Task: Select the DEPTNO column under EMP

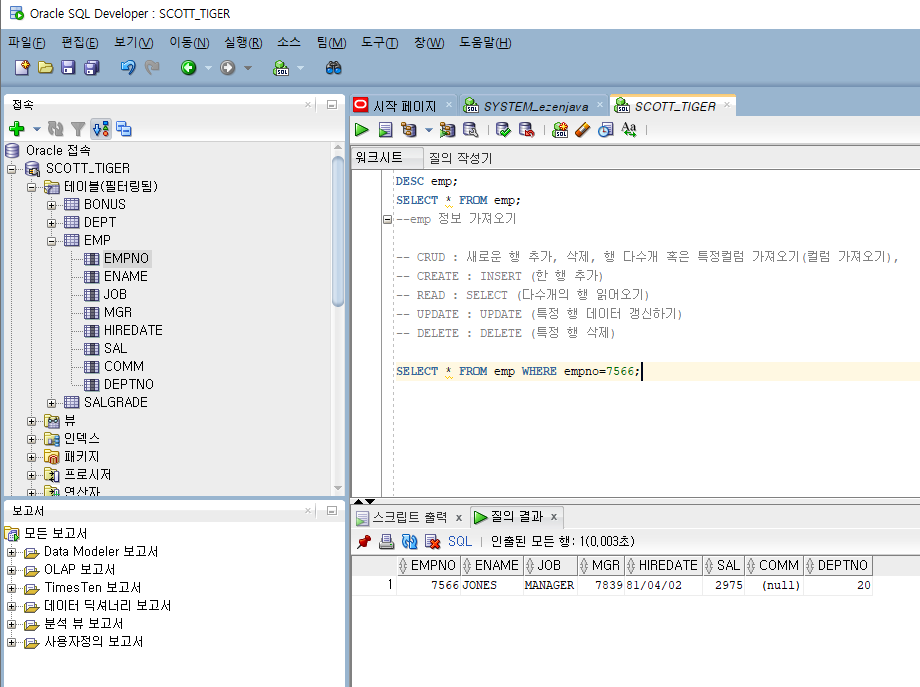Action: [x=128, y=385]
